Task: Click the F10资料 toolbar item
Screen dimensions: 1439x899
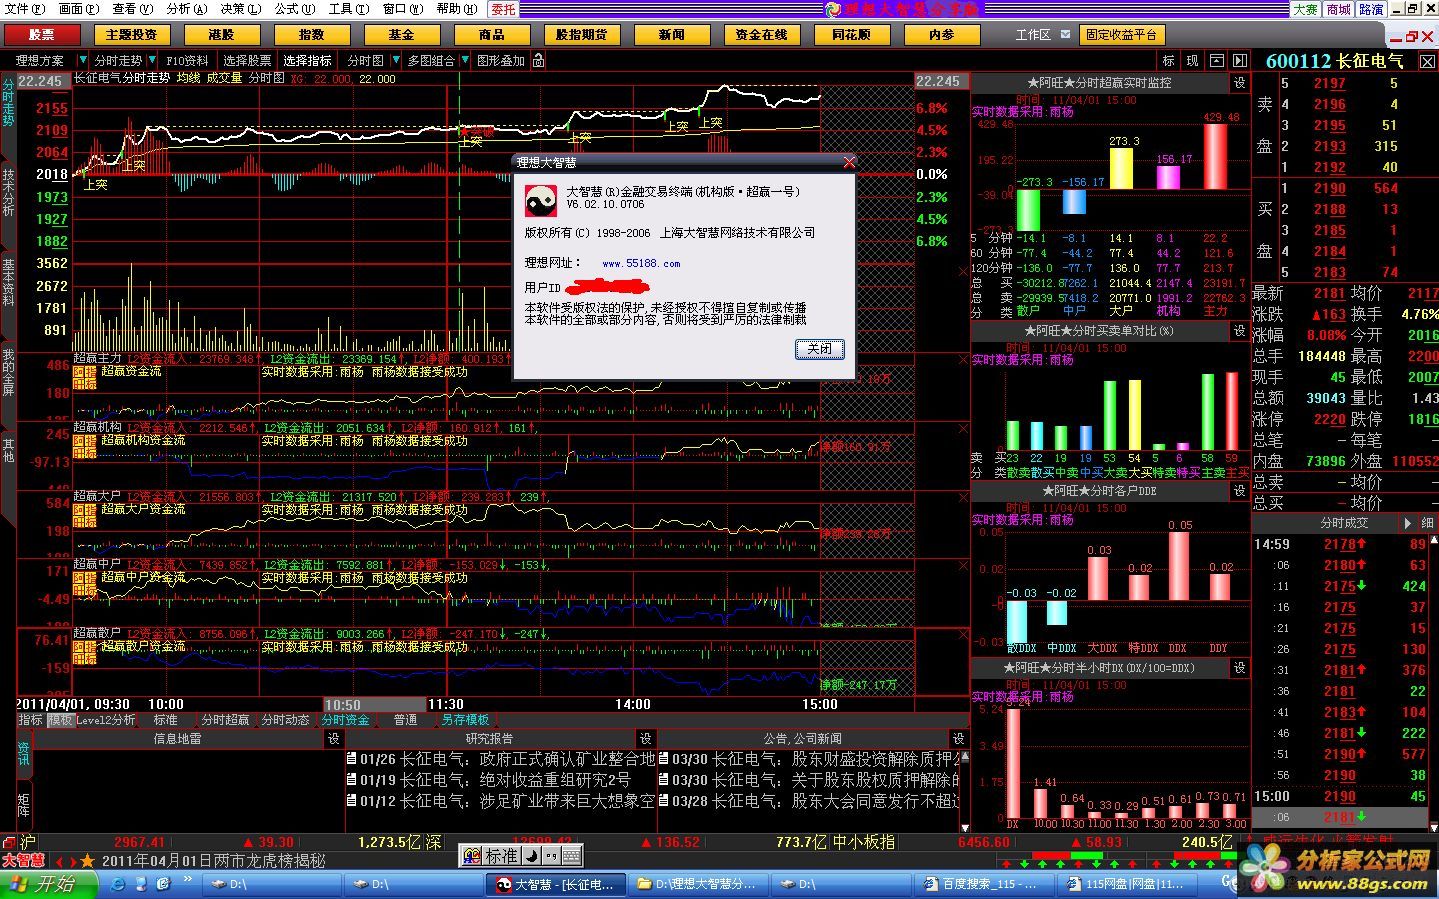Action: tap(188, 61)
